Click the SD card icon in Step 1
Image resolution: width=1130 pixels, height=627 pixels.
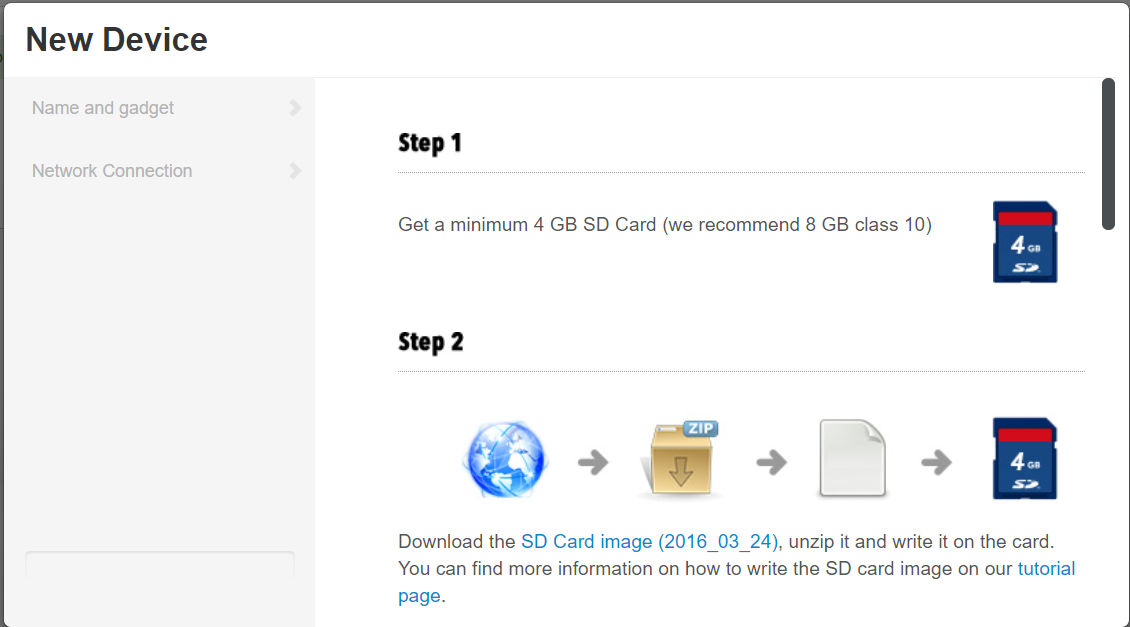click(x=1025, y=242)
